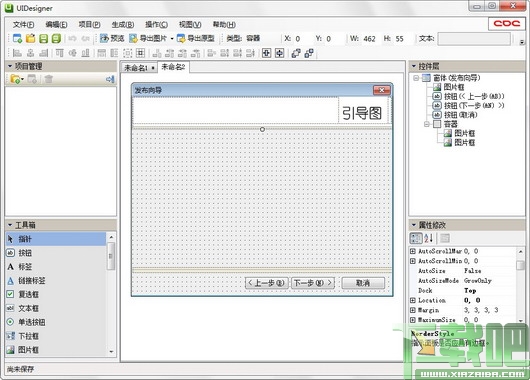The width and height of the screenshot is (530, 380).
Task: Click 导出图片 export image button
Action: pyautogui.click(x=148, y=39)
